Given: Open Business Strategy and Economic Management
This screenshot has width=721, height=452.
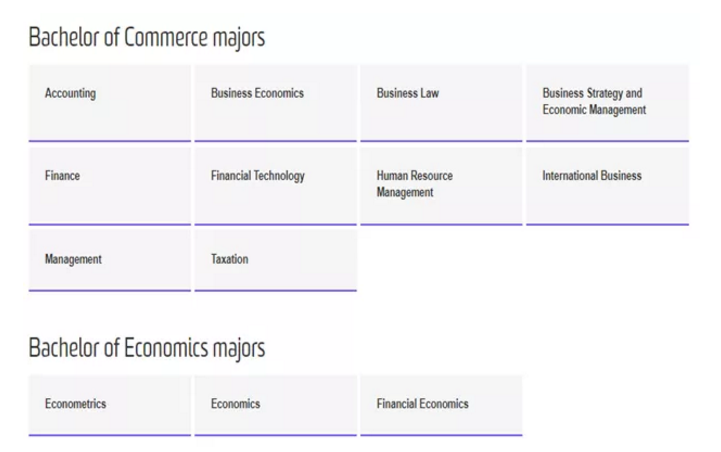Looking at the screenshot, I should 607,102.
